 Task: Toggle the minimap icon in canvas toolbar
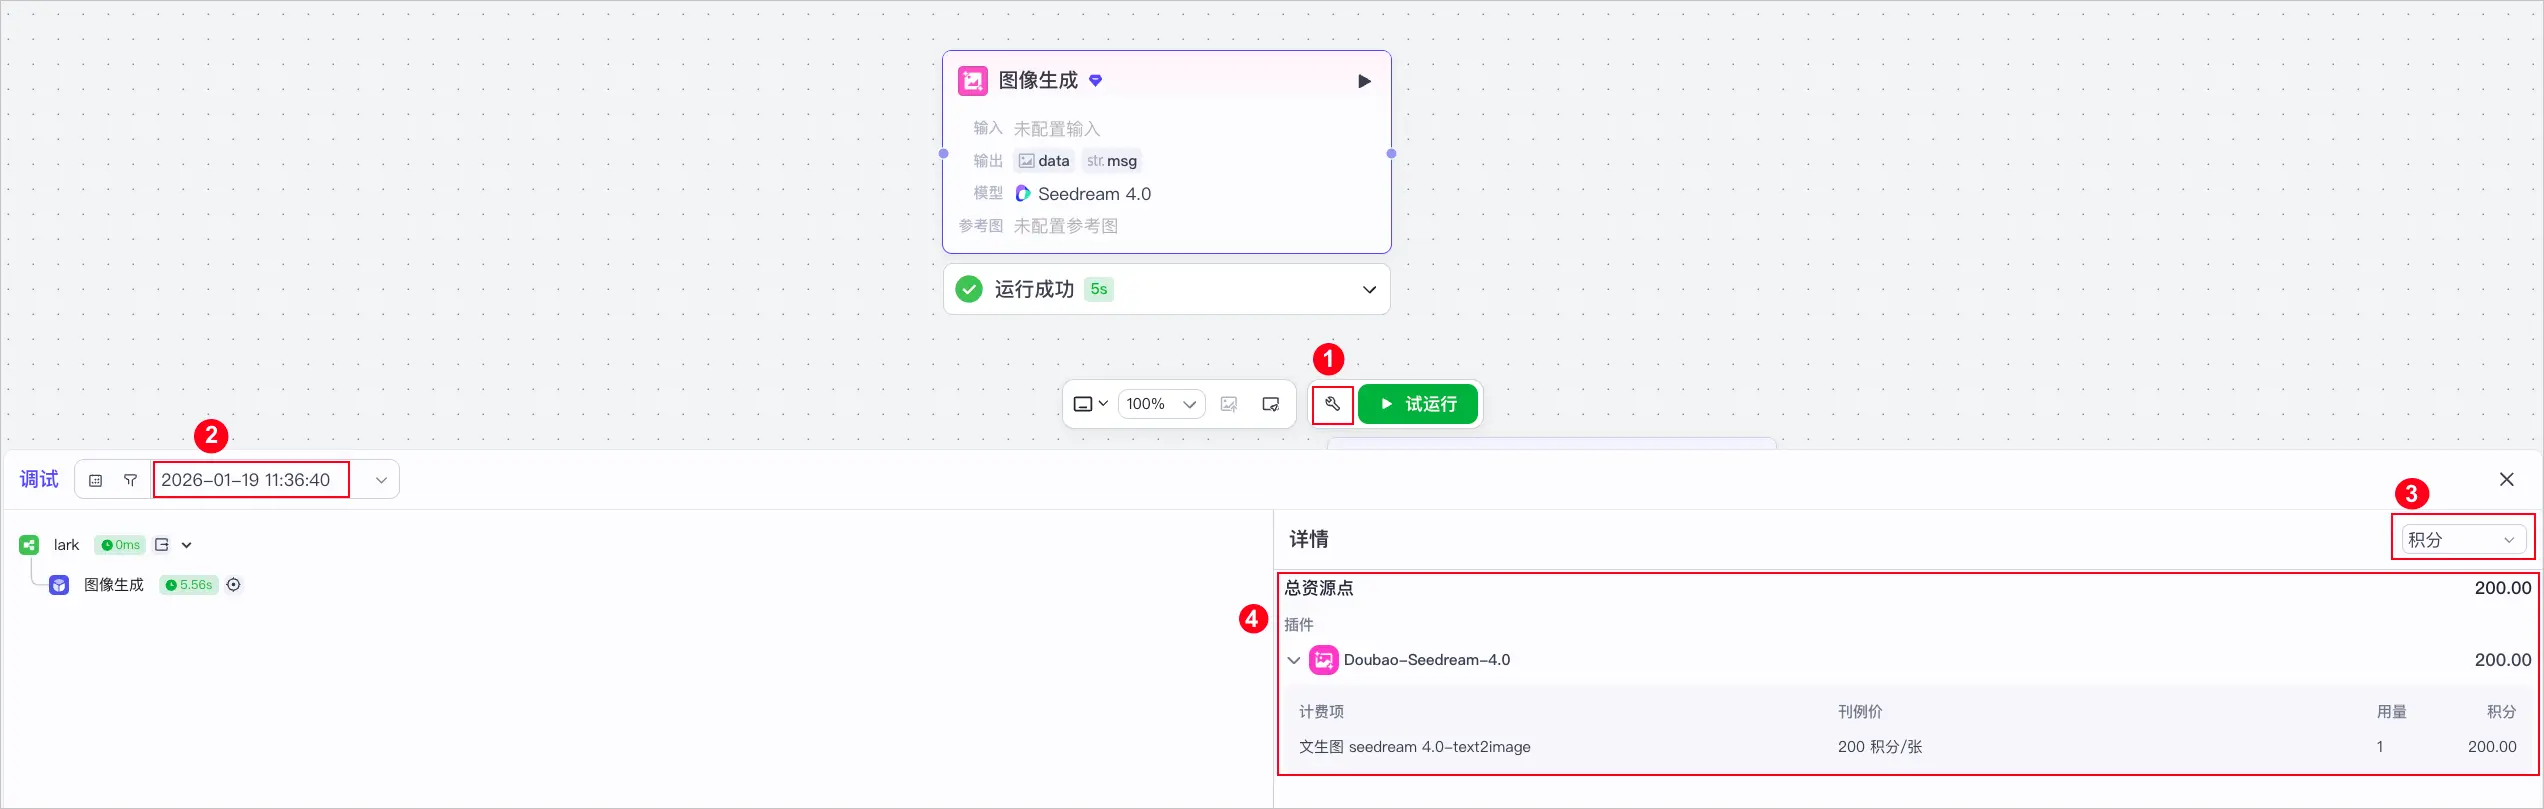1270,404
